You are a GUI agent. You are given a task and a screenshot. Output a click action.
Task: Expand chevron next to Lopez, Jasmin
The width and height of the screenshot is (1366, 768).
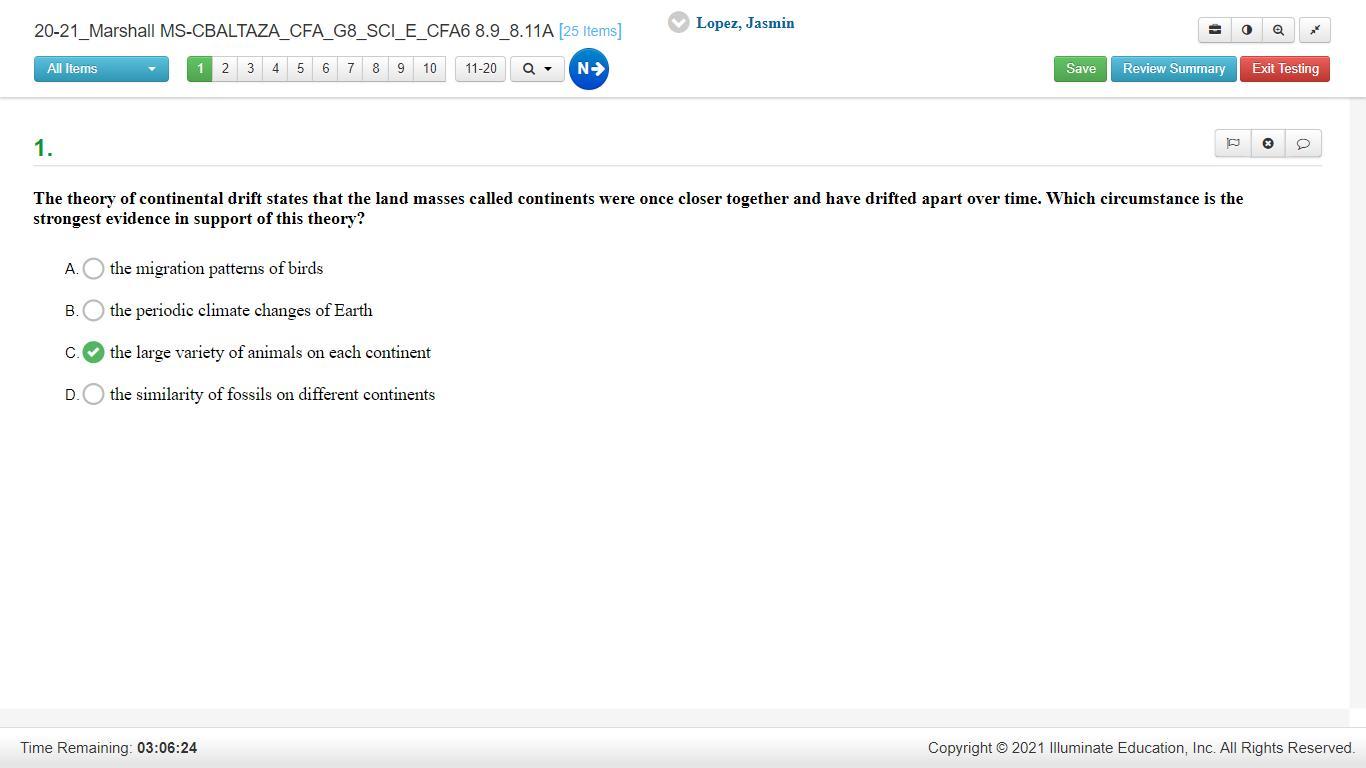(x=679, y=22)
